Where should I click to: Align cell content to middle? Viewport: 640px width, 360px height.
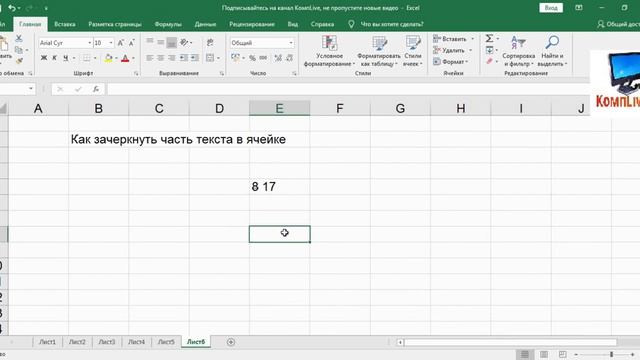(x=161, y=42)
